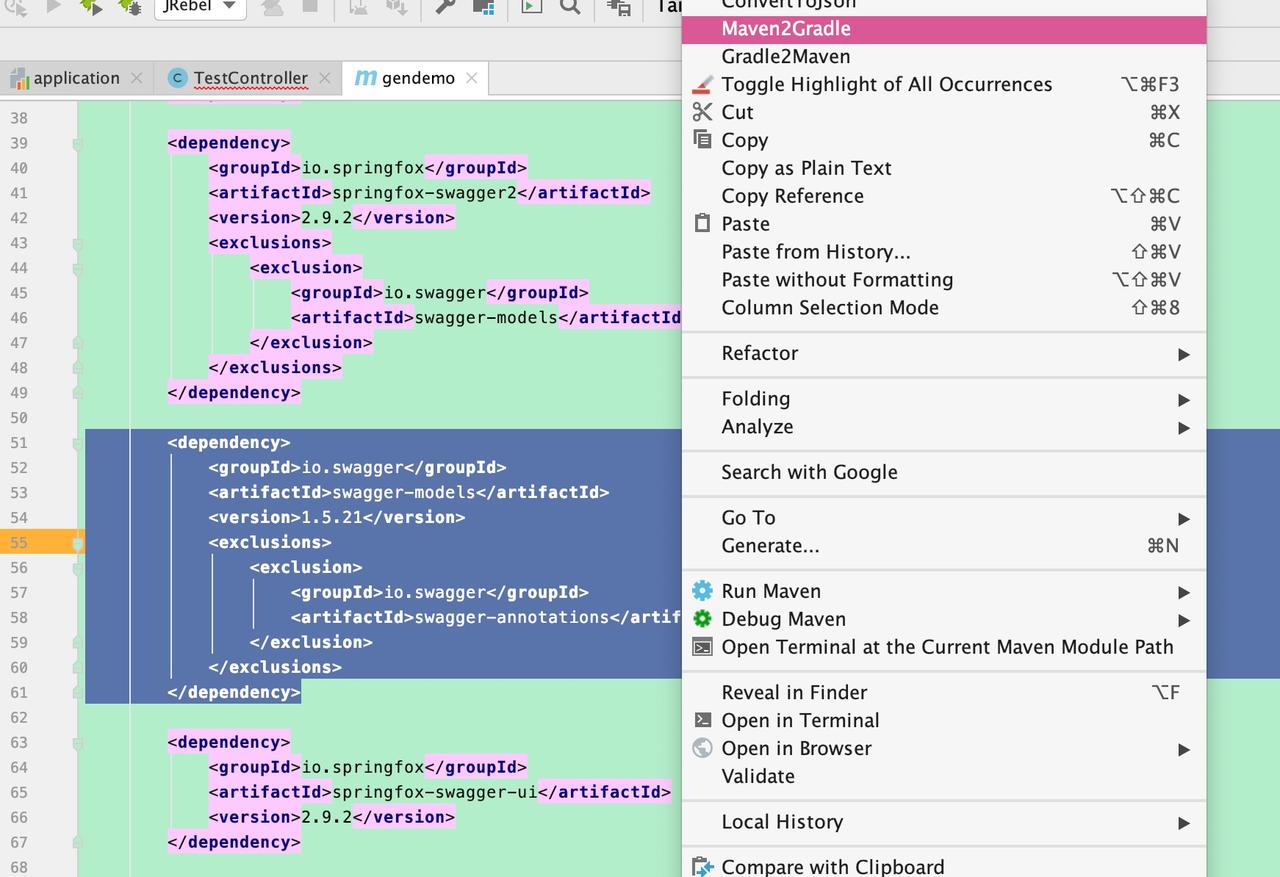Close the application editor tab
Viewport: 1280px width, 877px height.
[x=137, y=78]
